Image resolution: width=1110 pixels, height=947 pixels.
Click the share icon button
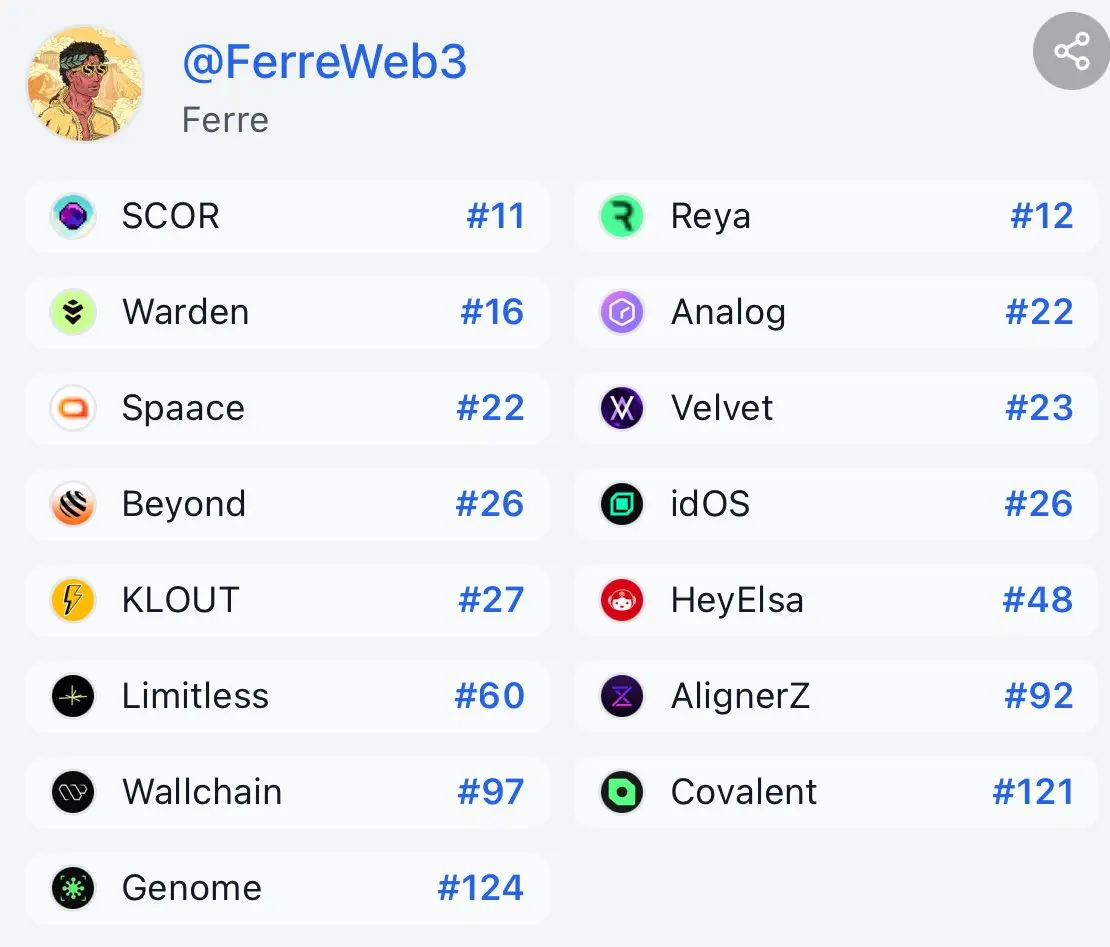coord(1071,51)
